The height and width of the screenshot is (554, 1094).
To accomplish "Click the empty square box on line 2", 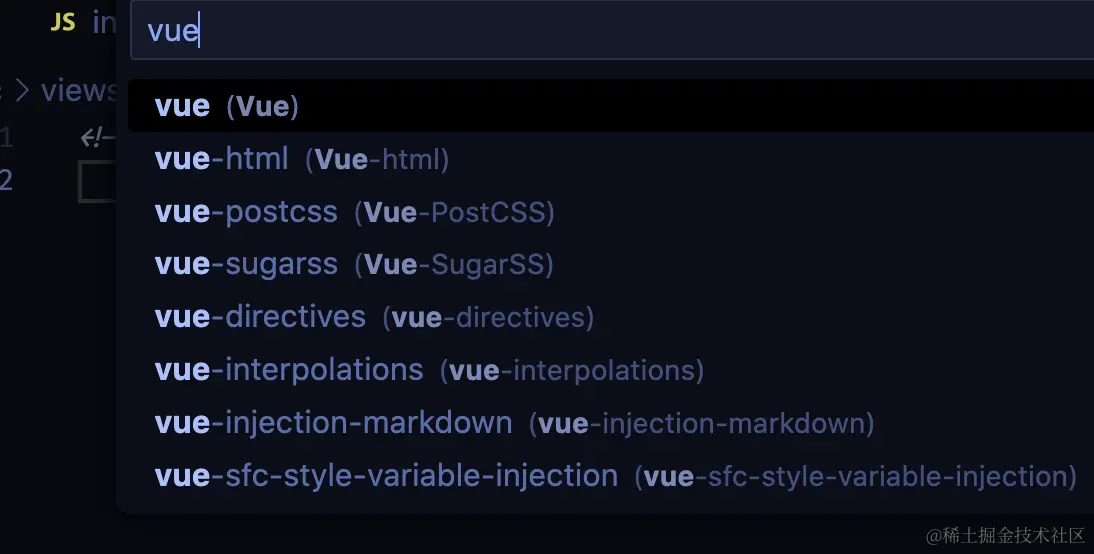I will pyautogui.click(x=98, y=182).
